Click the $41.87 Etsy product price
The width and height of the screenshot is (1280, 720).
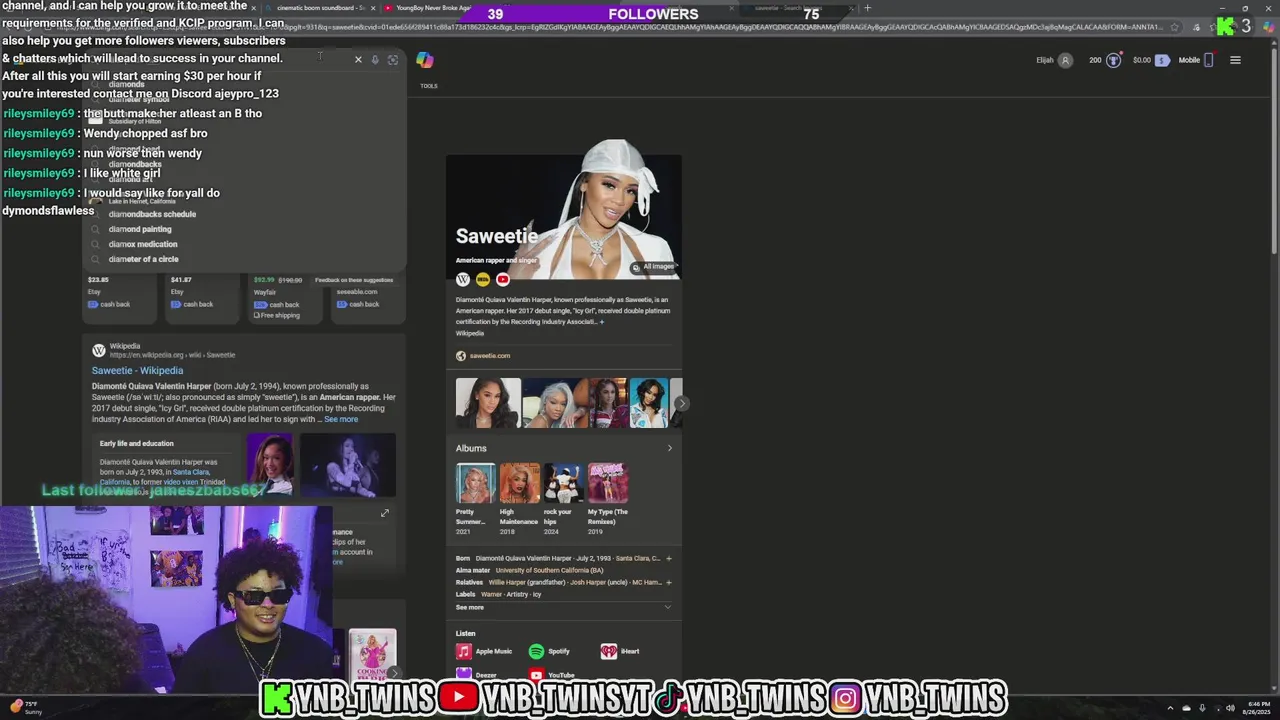click(x=181, y=280)
